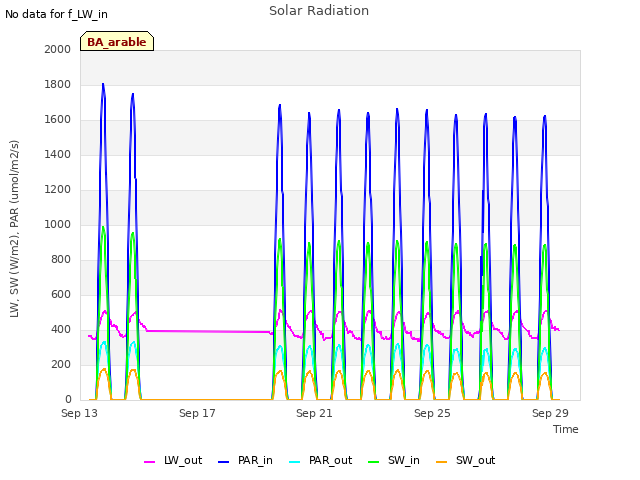The width and height of the screenshot is (640, 480).
Task: Click the Sep 21 x-axis label
Action: pyautogui.click(x=314, y=413)
